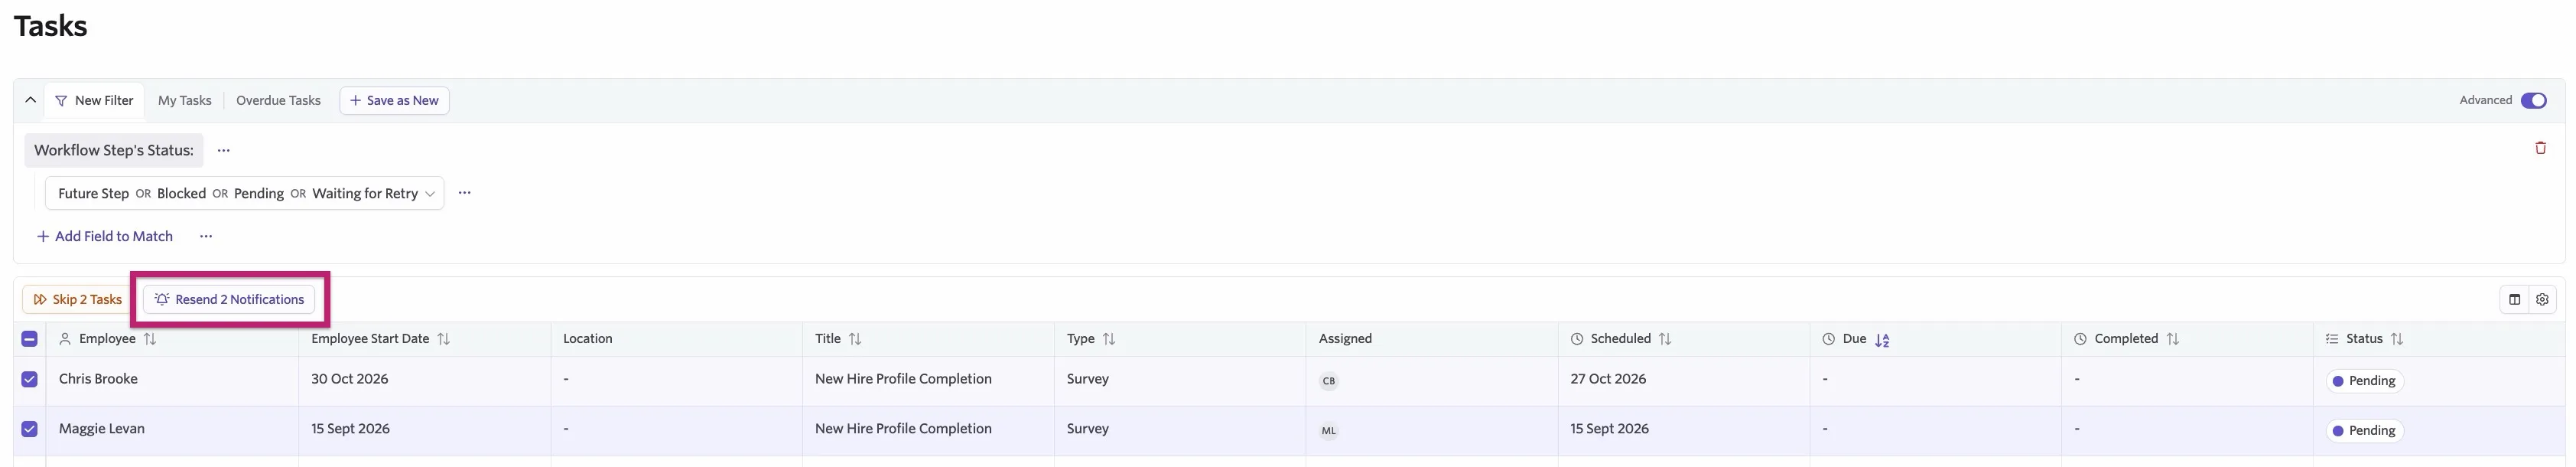The image size is (2576, 467).
Task: Sort by Employee Start Date column
Action: [444, 339]
